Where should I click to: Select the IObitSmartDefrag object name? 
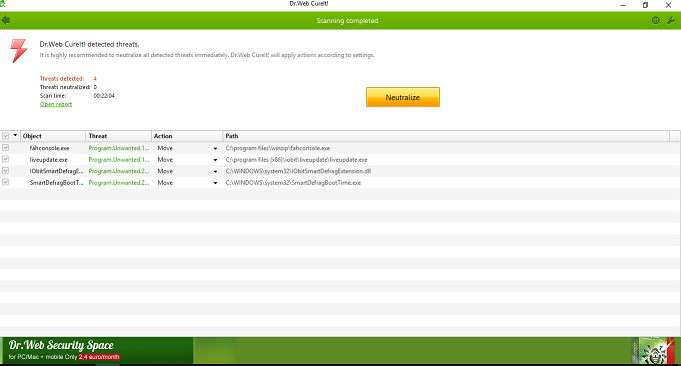[x=56, y=171]
